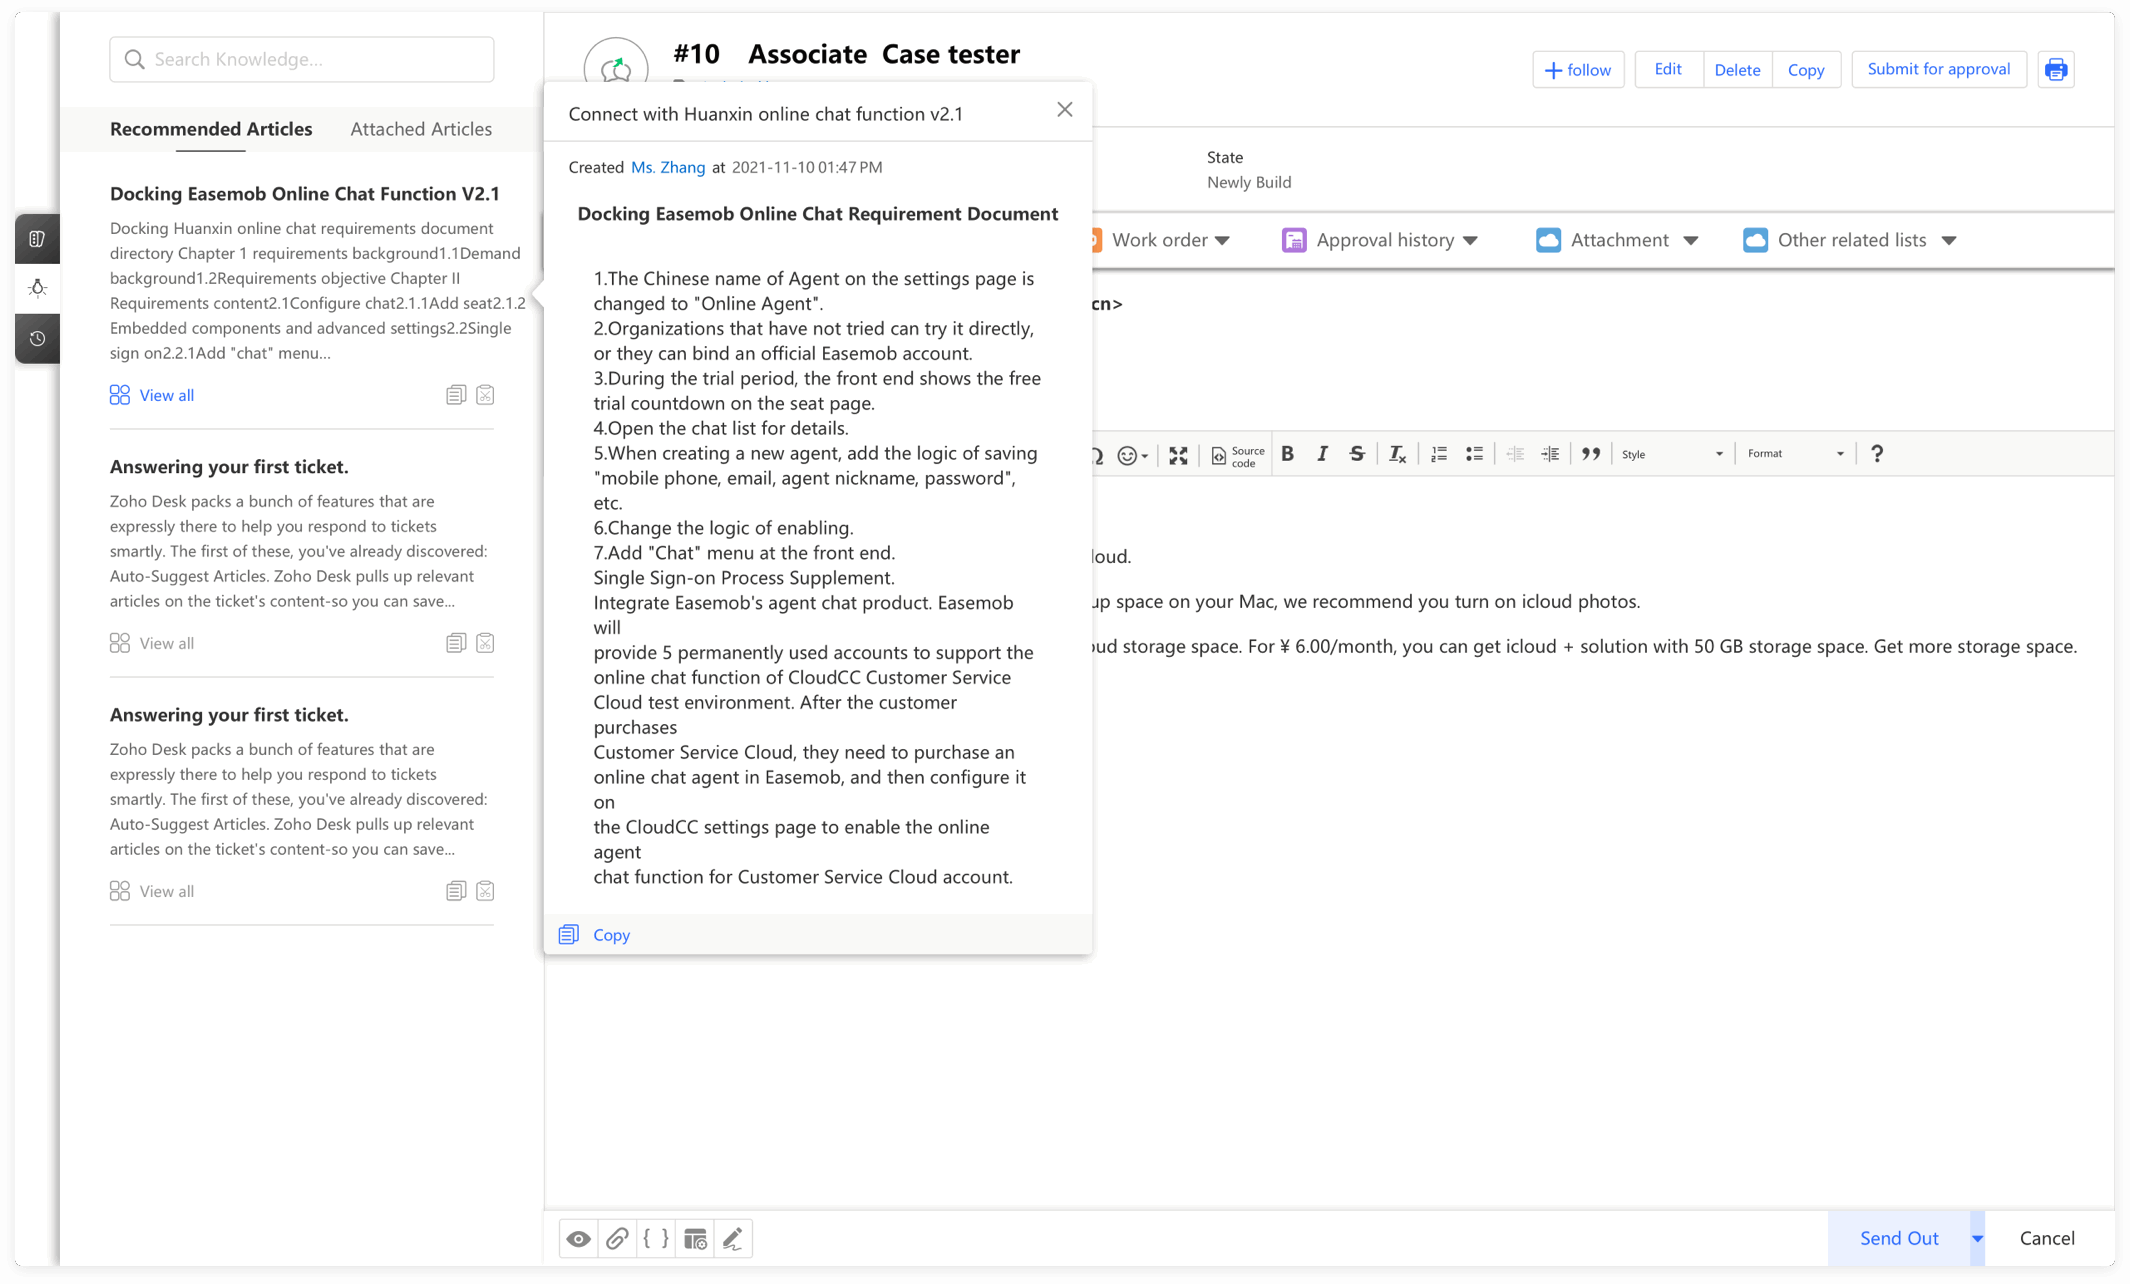
Task: Toggle bold formatting in editor
Action: coord(1288,454)
